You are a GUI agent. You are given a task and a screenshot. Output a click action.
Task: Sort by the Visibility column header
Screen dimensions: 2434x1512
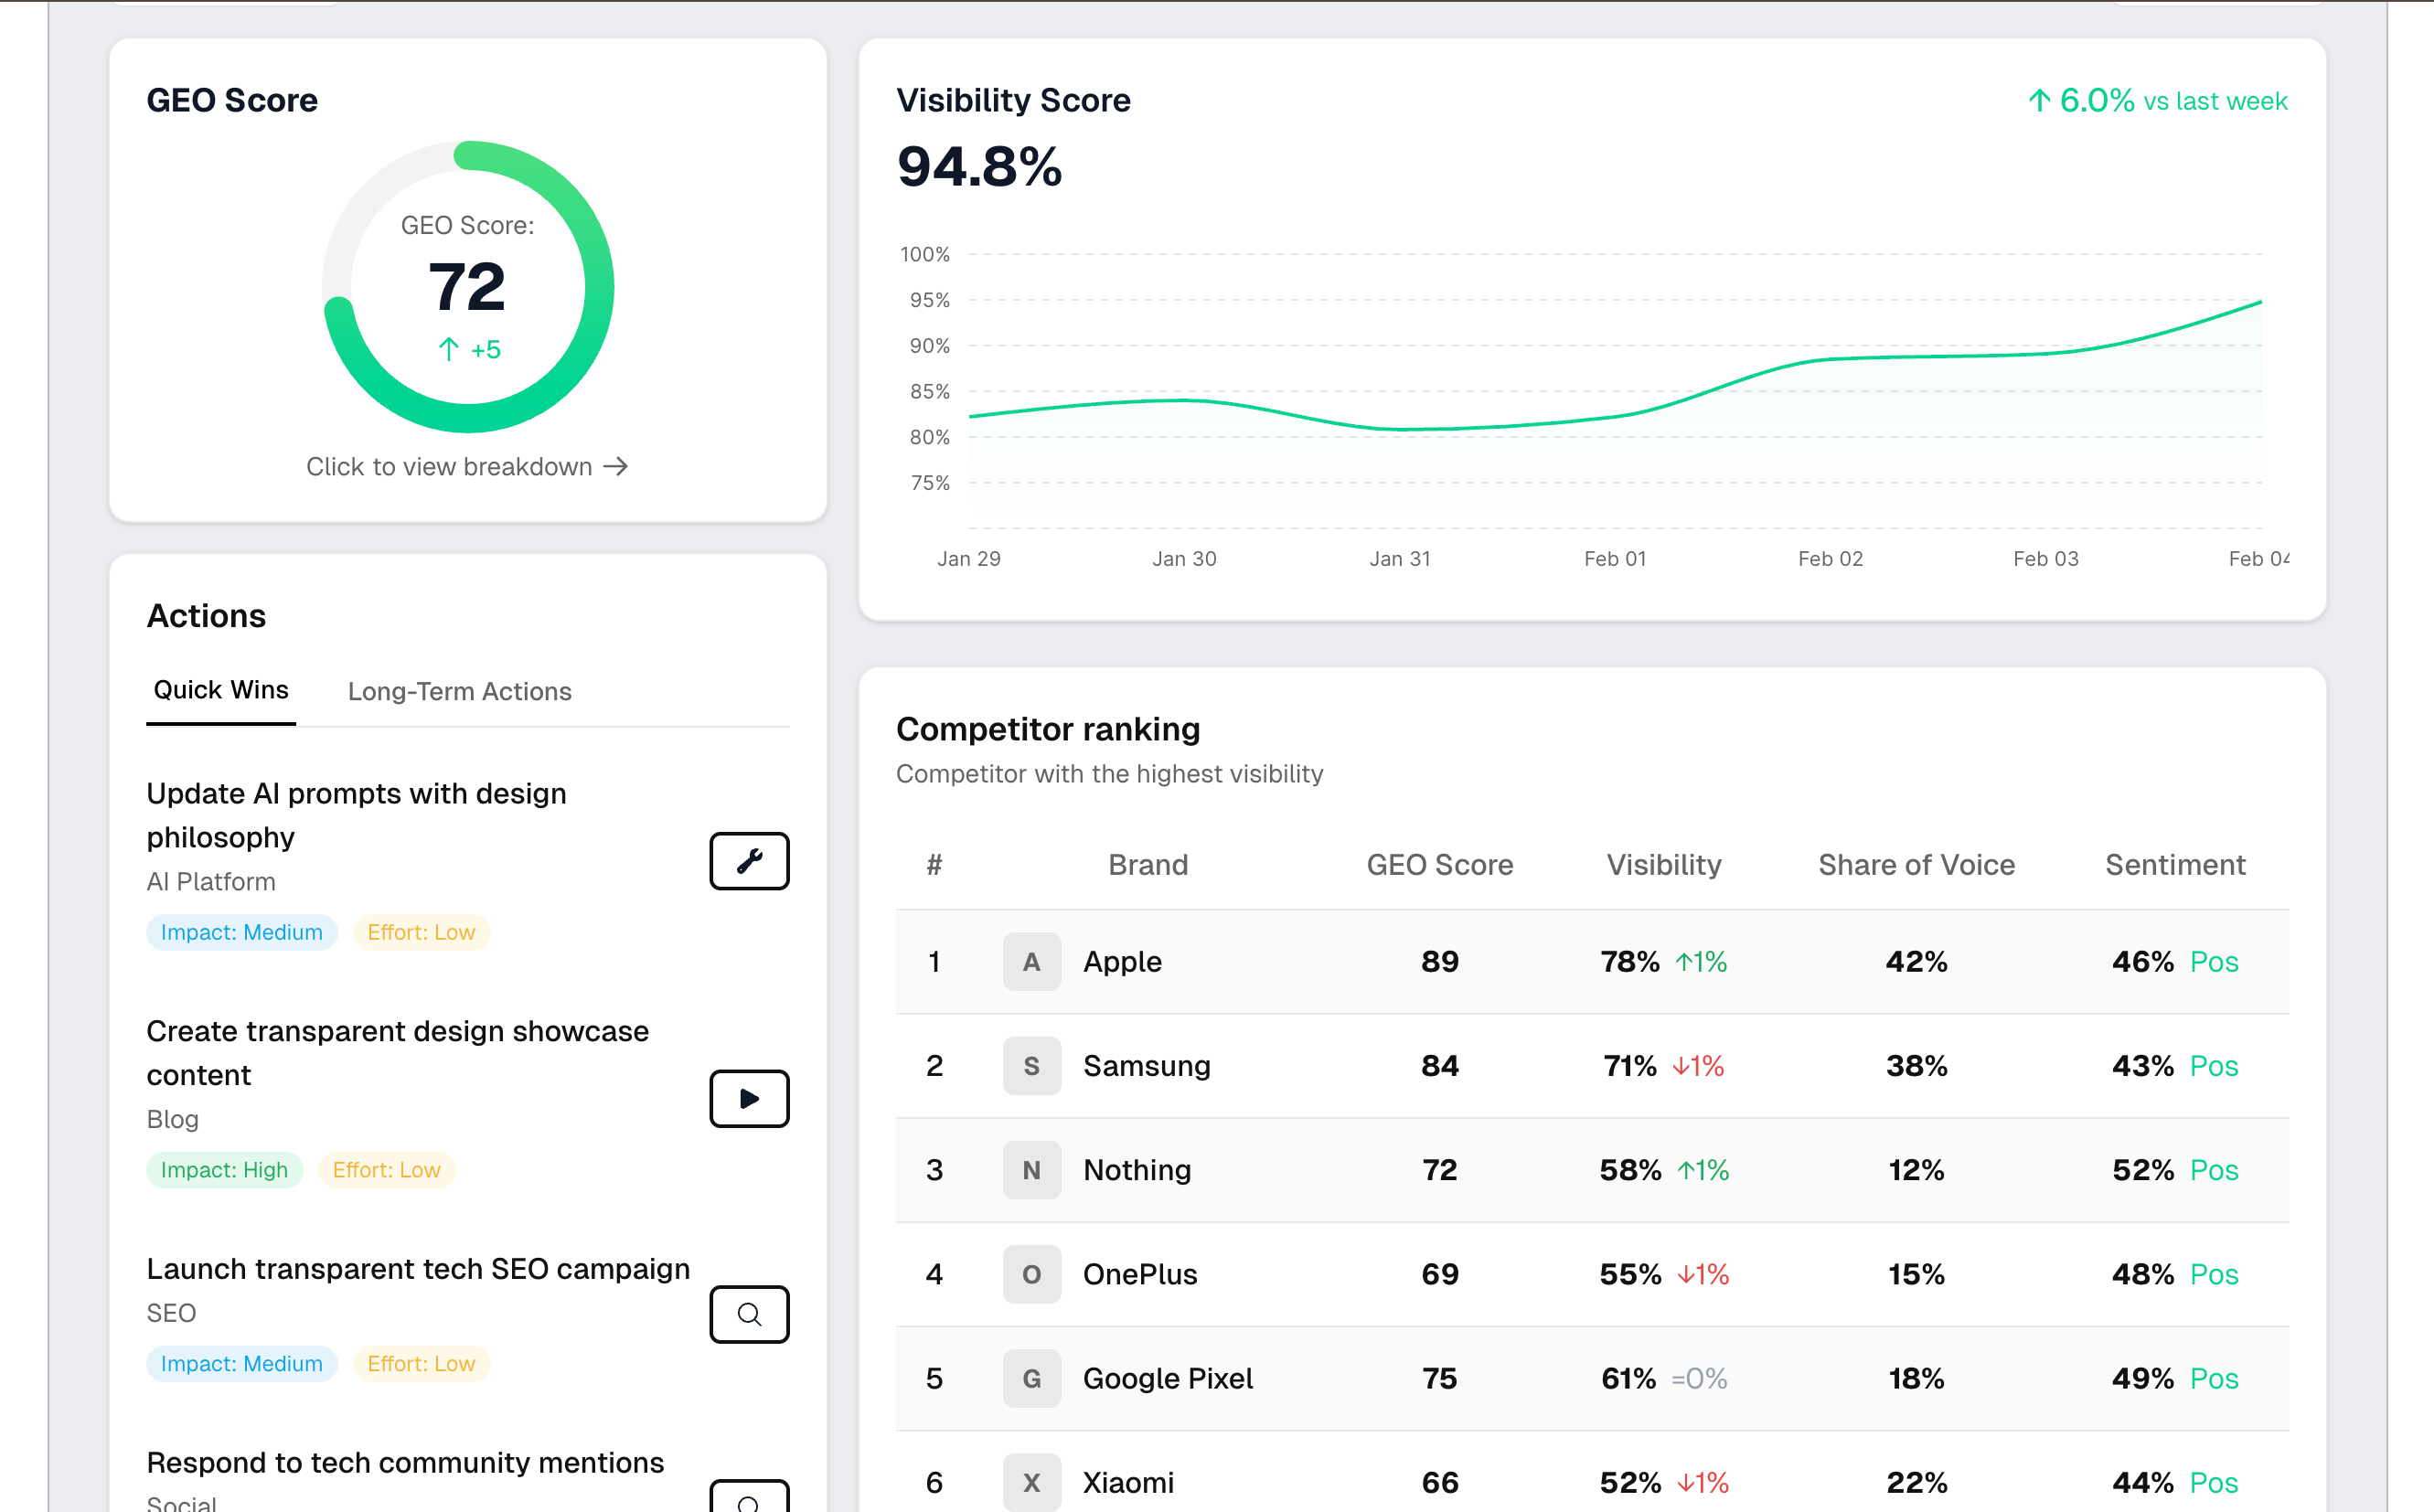point(1663,864)
